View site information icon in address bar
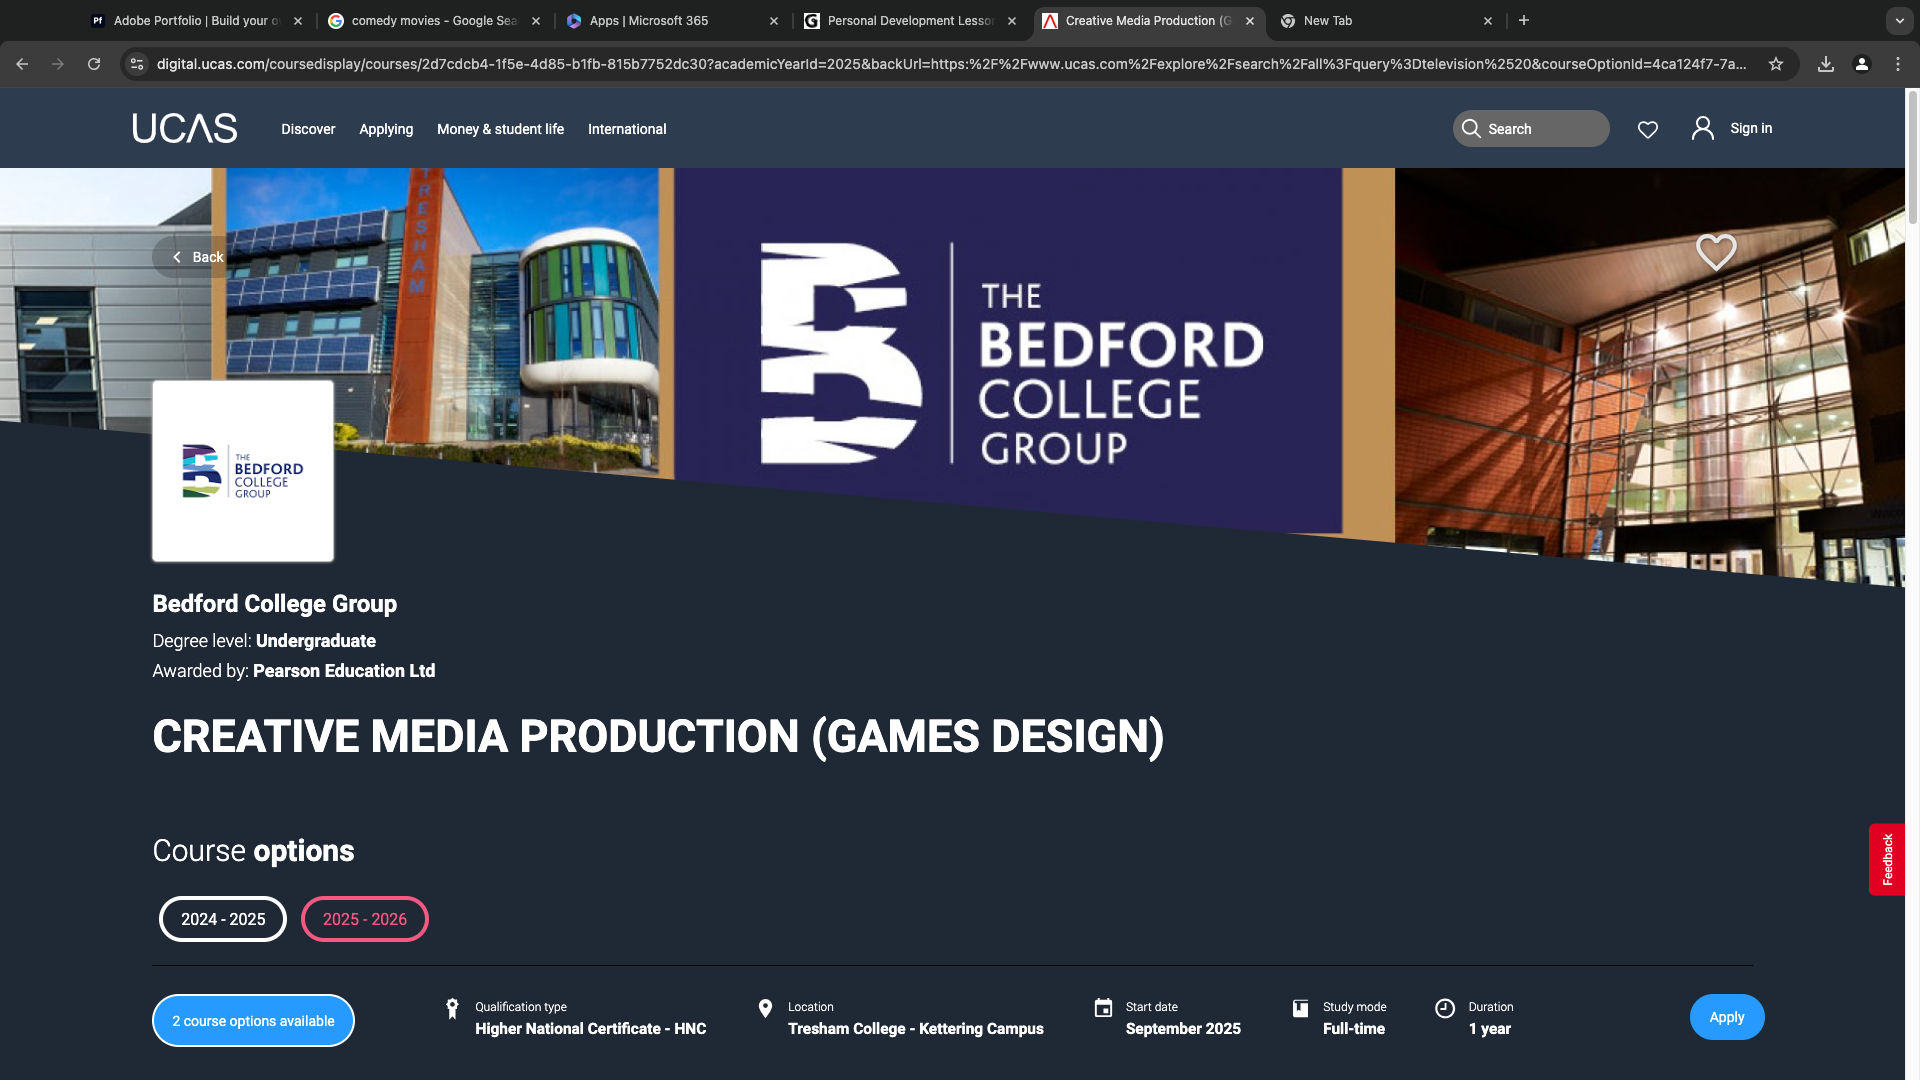 (137, 64)
